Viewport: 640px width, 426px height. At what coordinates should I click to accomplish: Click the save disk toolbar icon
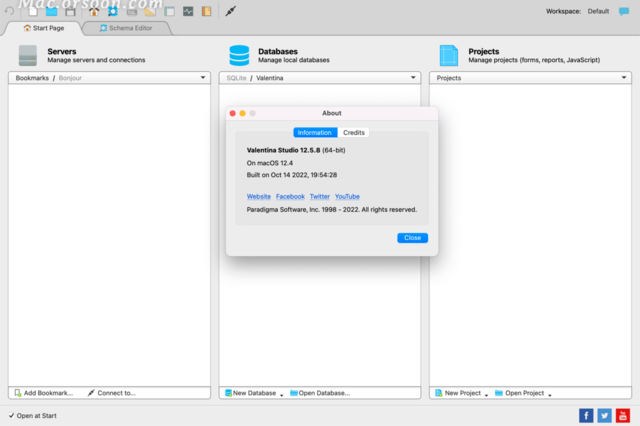pyautogui.click(x=70, y=11)
